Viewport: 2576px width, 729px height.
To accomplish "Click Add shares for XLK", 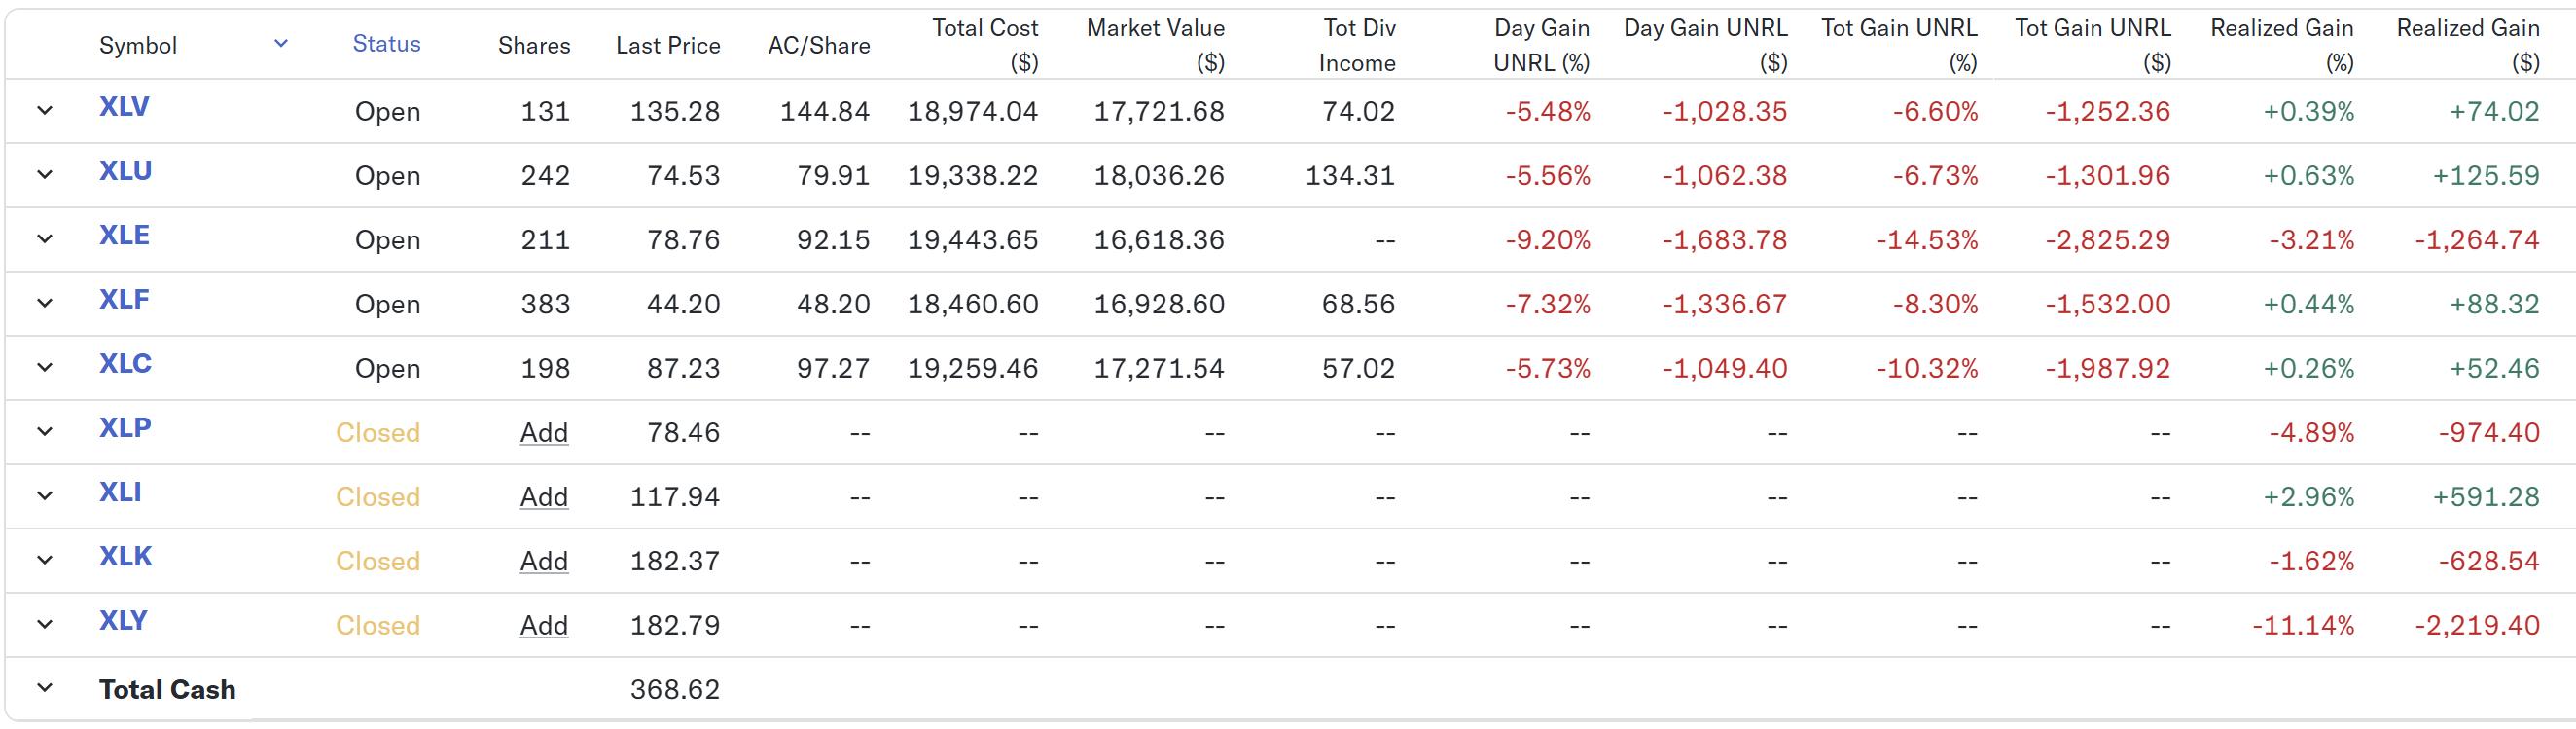I will click(x=543, y=561).
